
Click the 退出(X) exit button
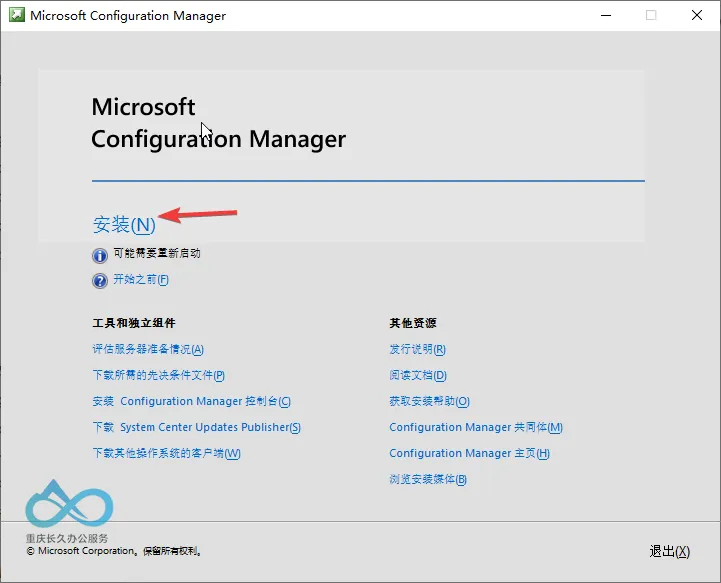pos(670,551)
